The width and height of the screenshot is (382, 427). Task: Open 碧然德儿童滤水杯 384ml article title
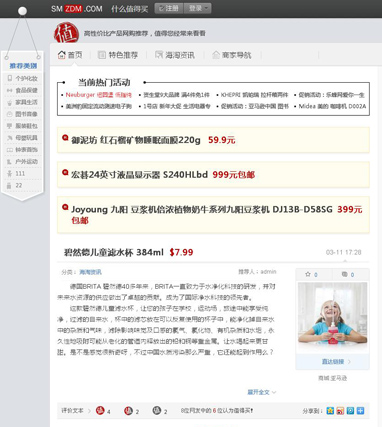[113, 252]
